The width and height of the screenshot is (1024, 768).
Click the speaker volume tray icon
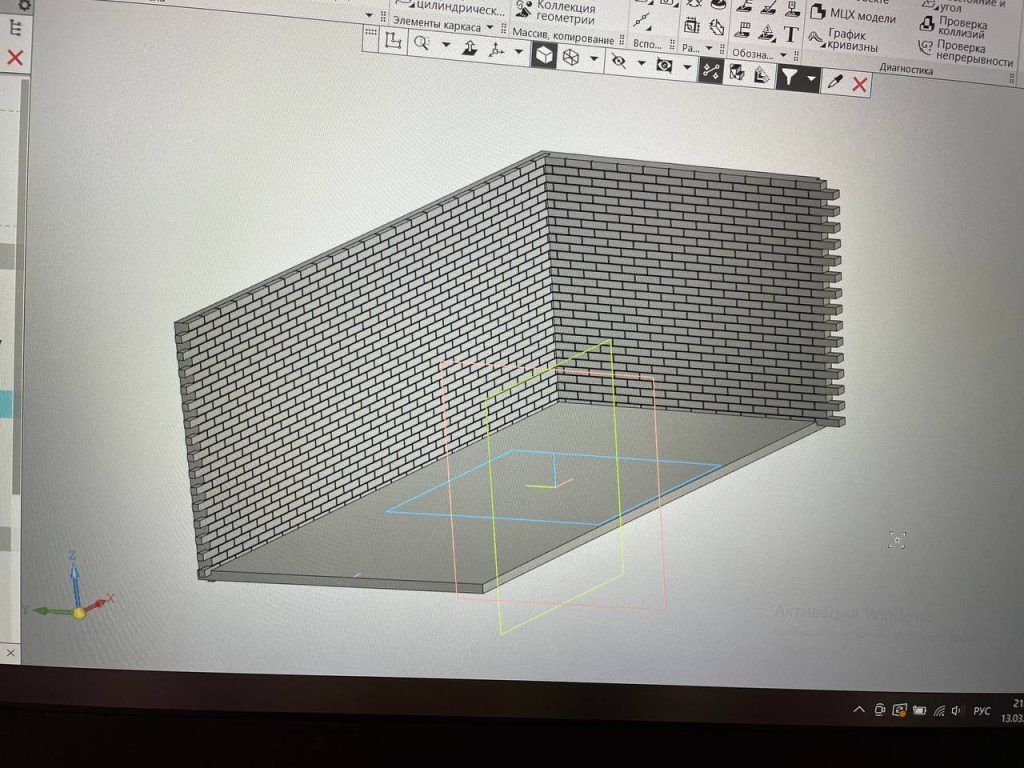pos(957,711)
